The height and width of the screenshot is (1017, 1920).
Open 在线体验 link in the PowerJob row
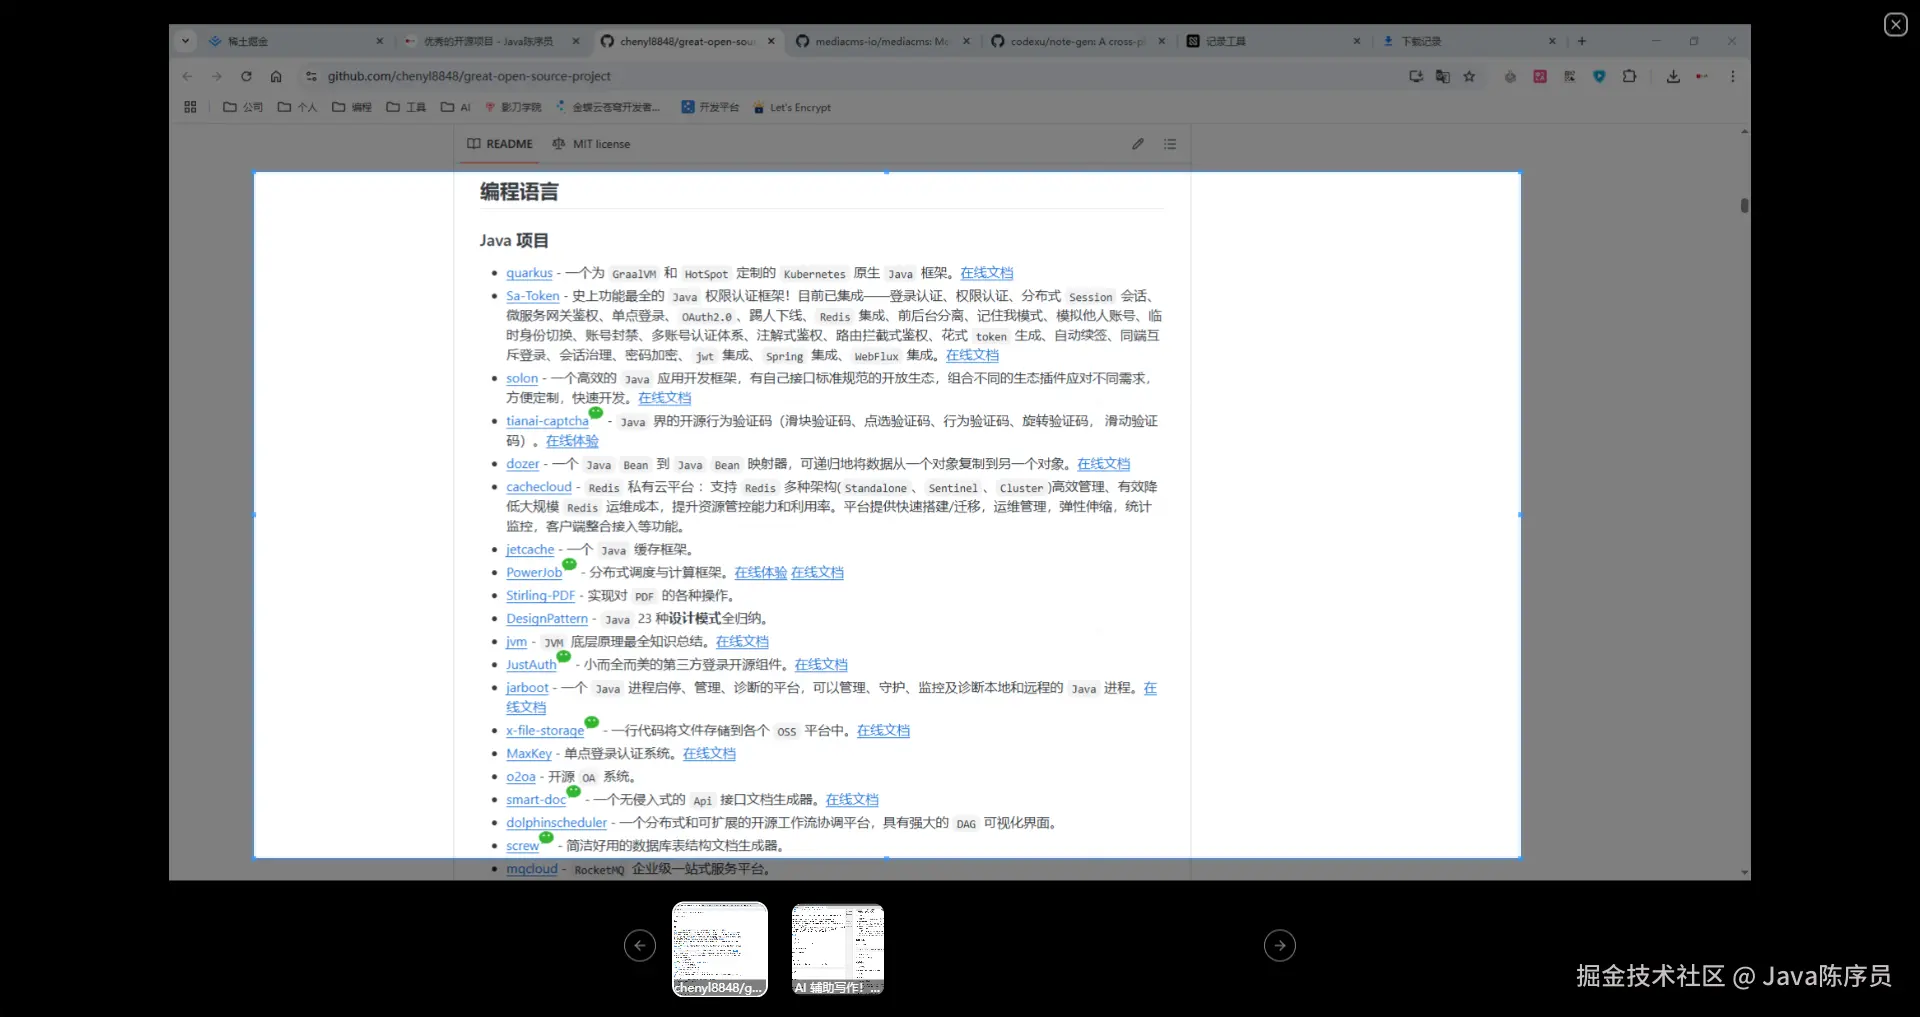click(x=761, y=573)
